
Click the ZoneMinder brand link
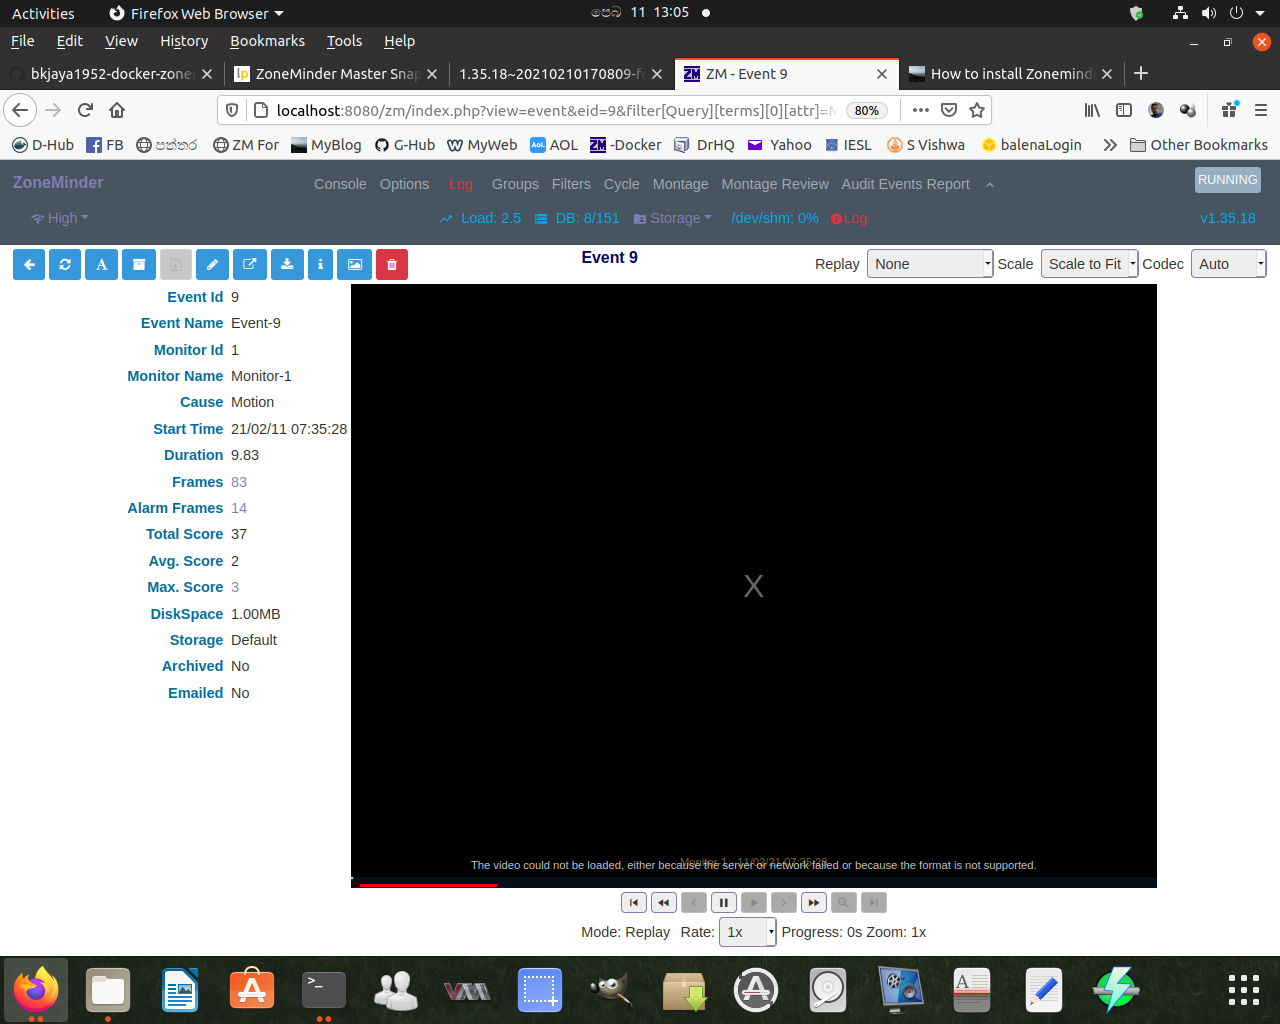58,182
